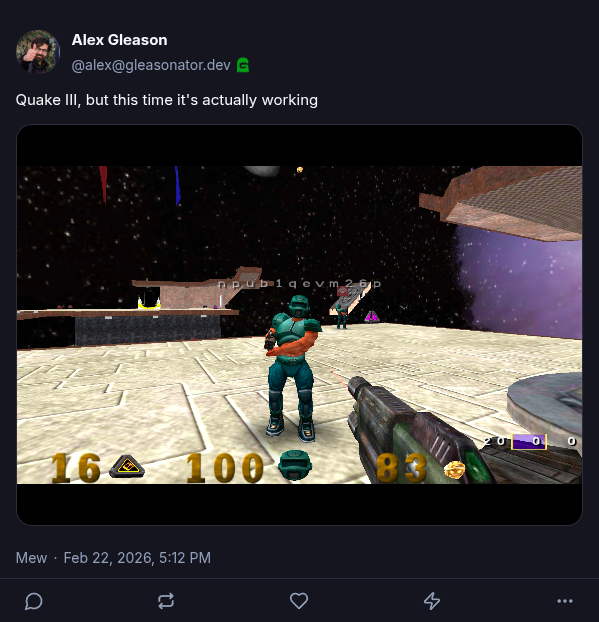Click the @alex@gleasonator.dev handle
Image resolution: width=599 pixels, height=622 pixels.
coord(151,65)
